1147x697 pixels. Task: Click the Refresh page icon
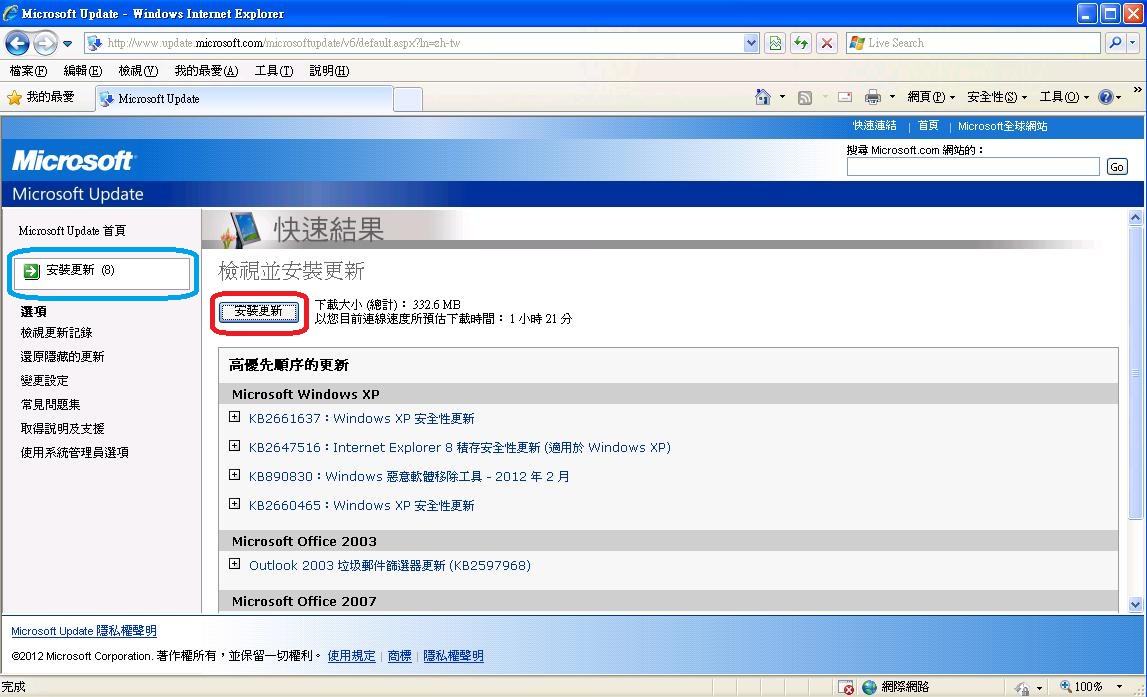801,43
